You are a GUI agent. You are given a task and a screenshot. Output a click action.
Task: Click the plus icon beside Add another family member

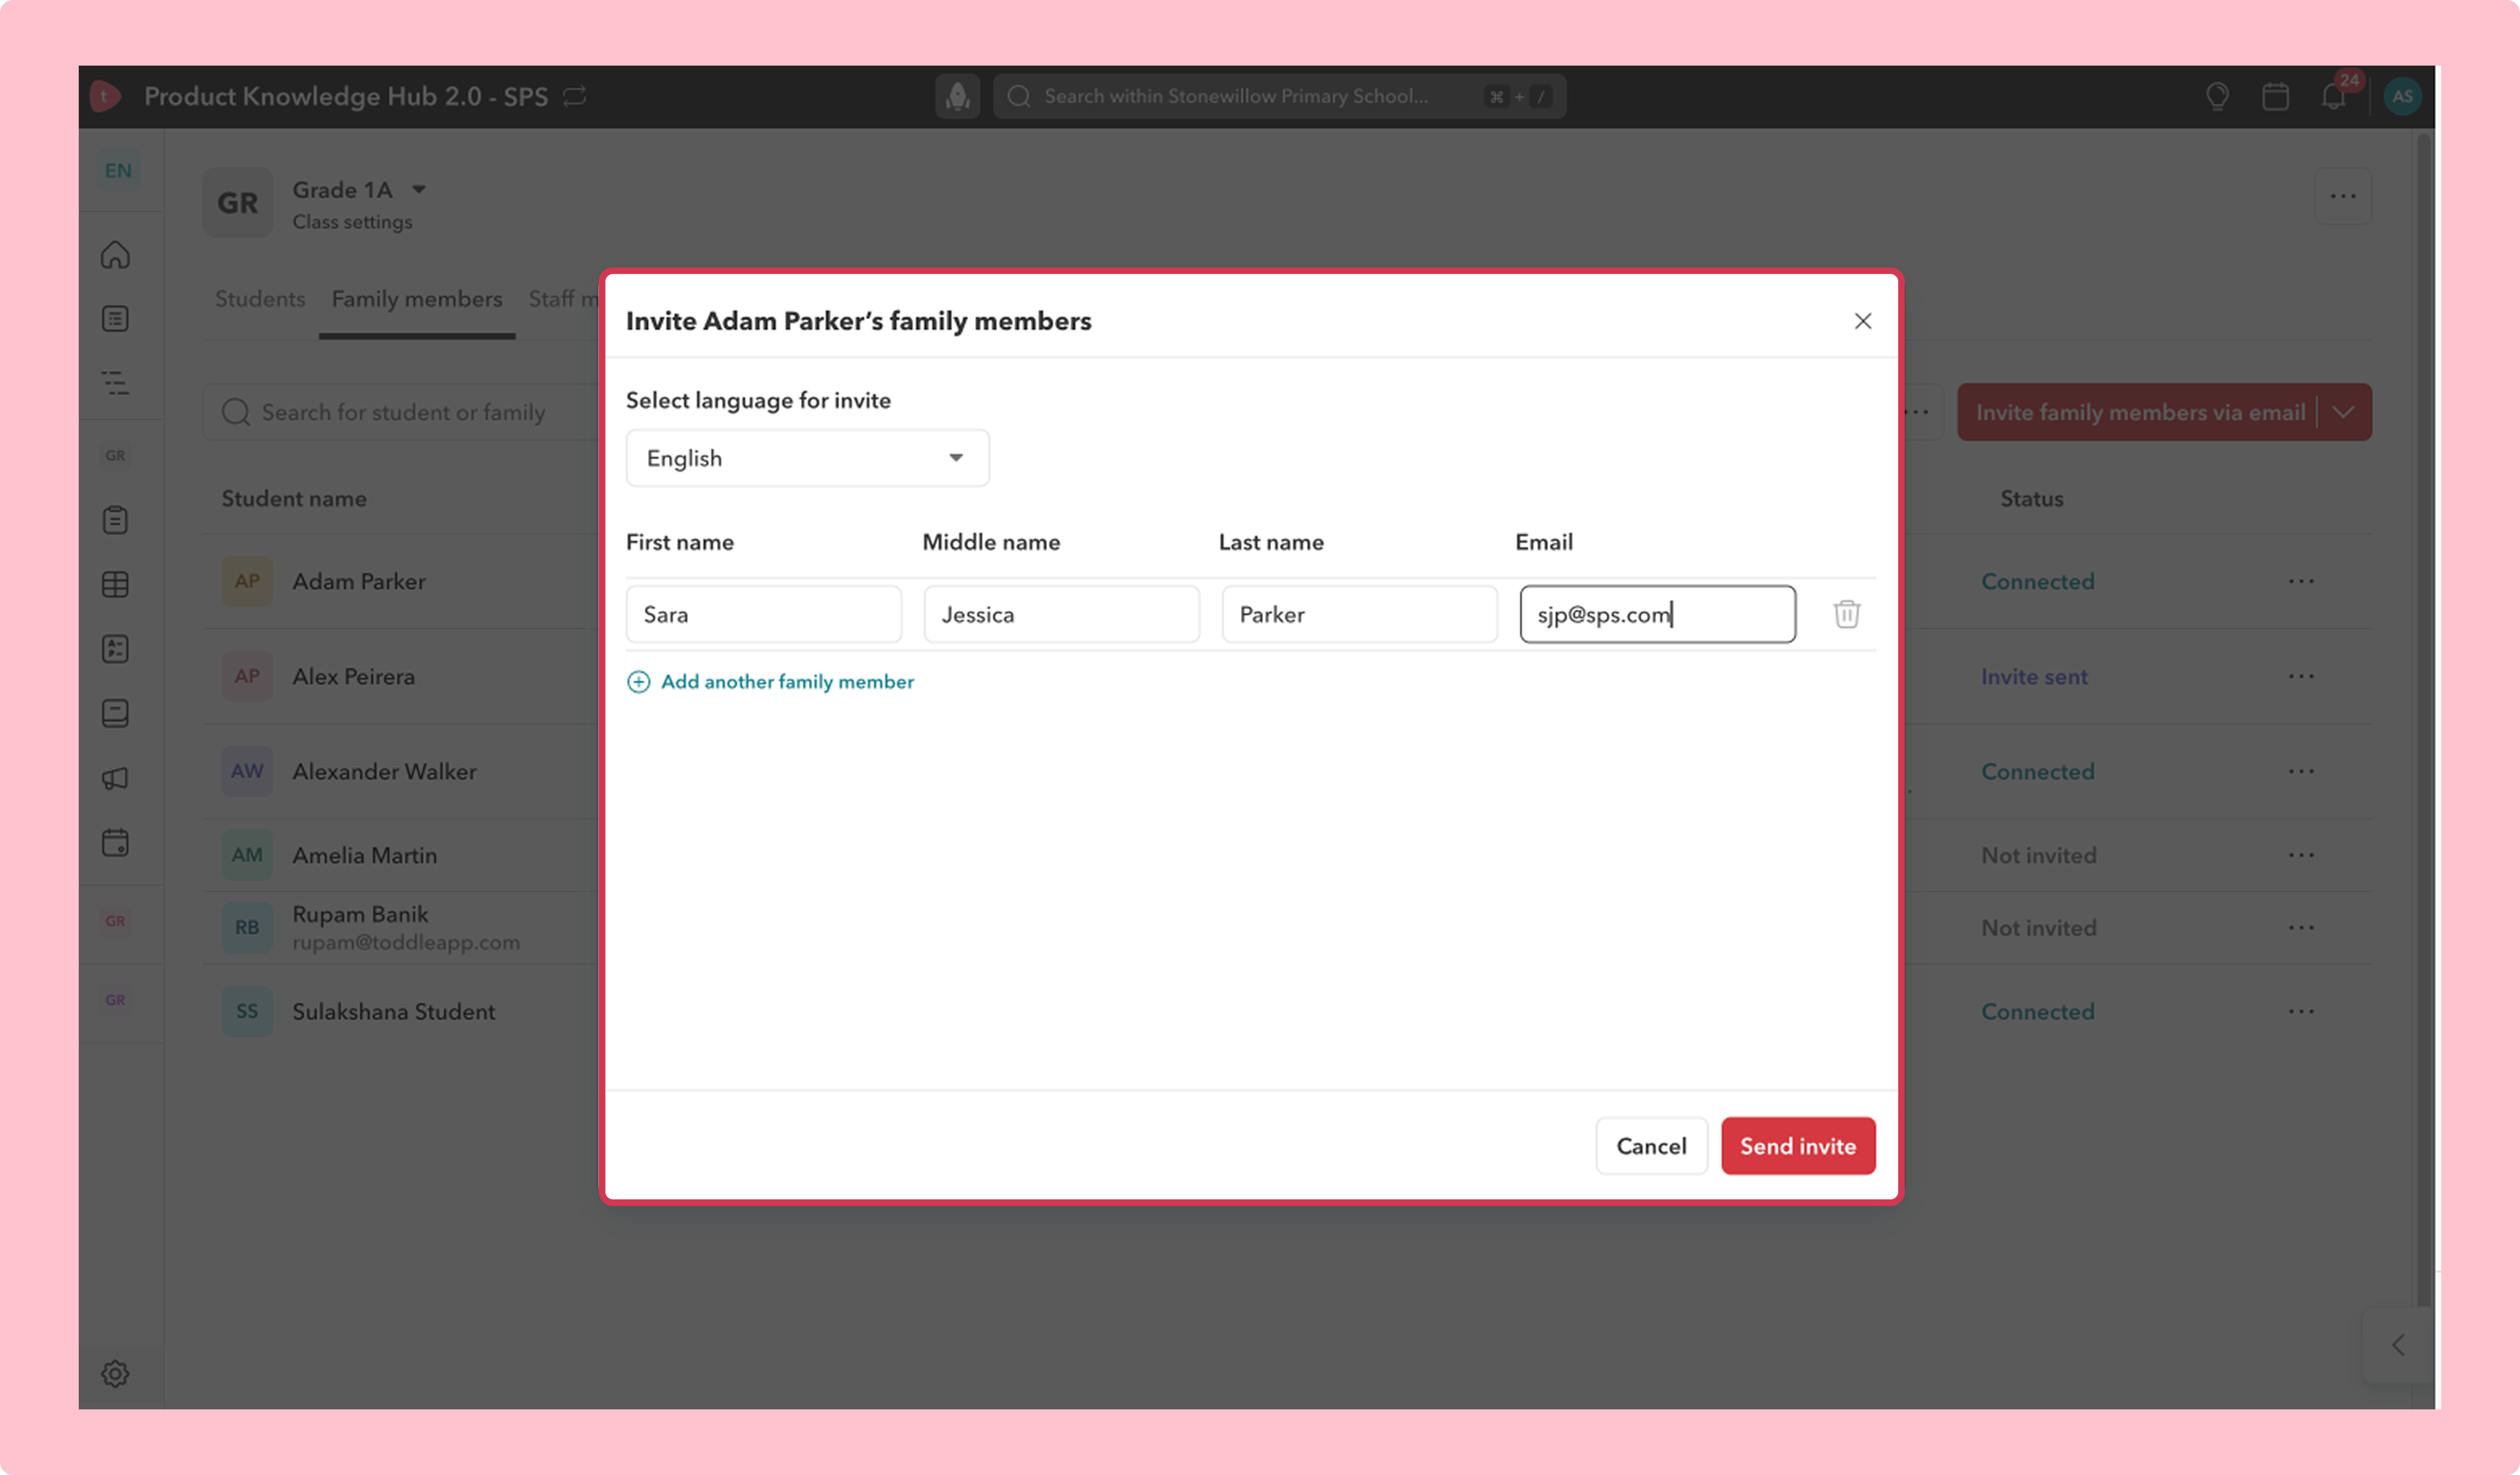pos(638,682)
